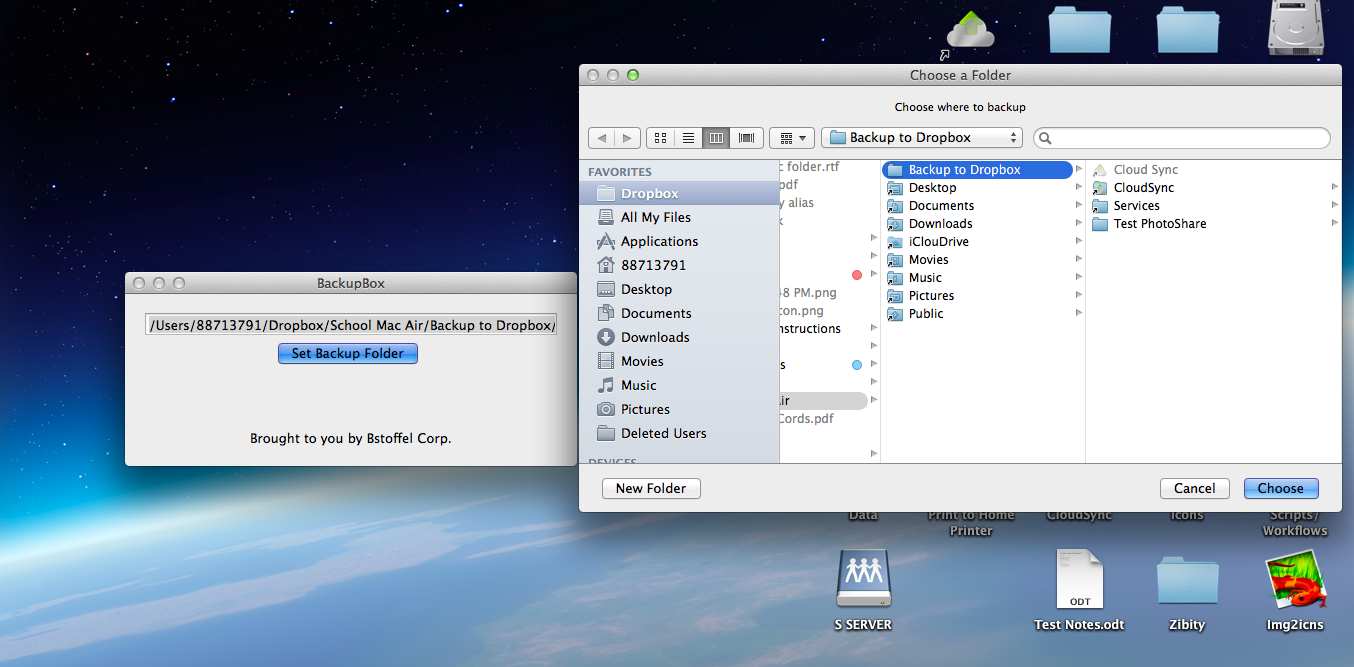1354x667 pixels.
Task: Expand the Test PhotoShare folder arrow
Action: 1335,224
